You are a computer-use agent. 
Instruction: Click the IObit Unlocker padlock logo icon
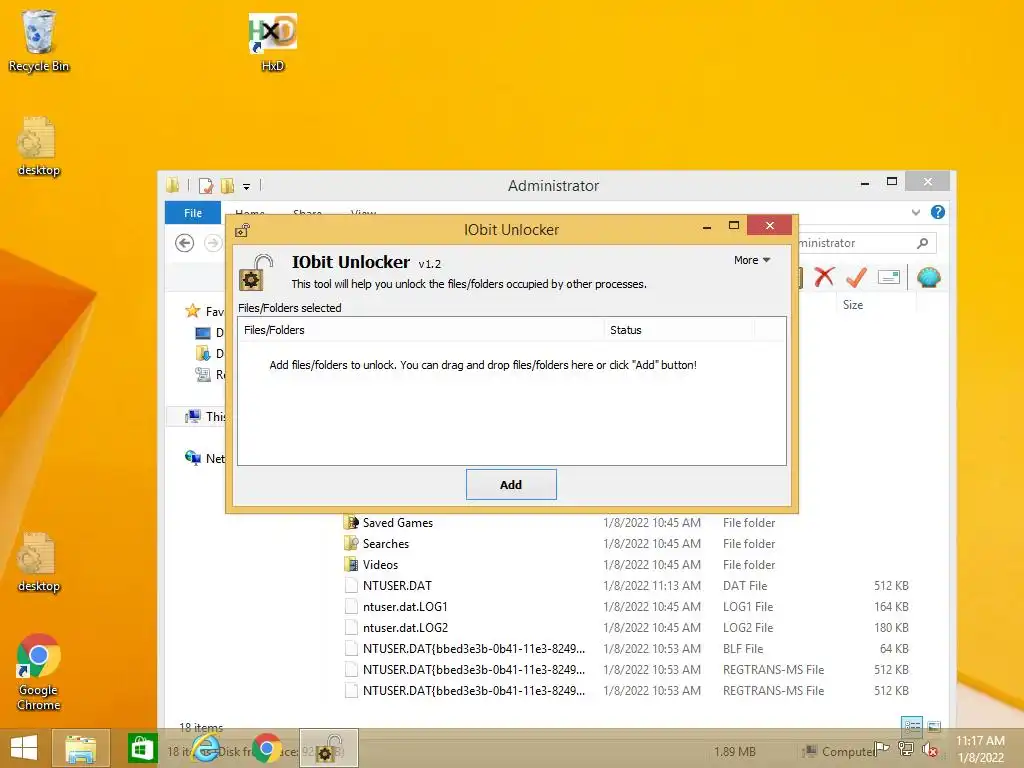[256, 272]
